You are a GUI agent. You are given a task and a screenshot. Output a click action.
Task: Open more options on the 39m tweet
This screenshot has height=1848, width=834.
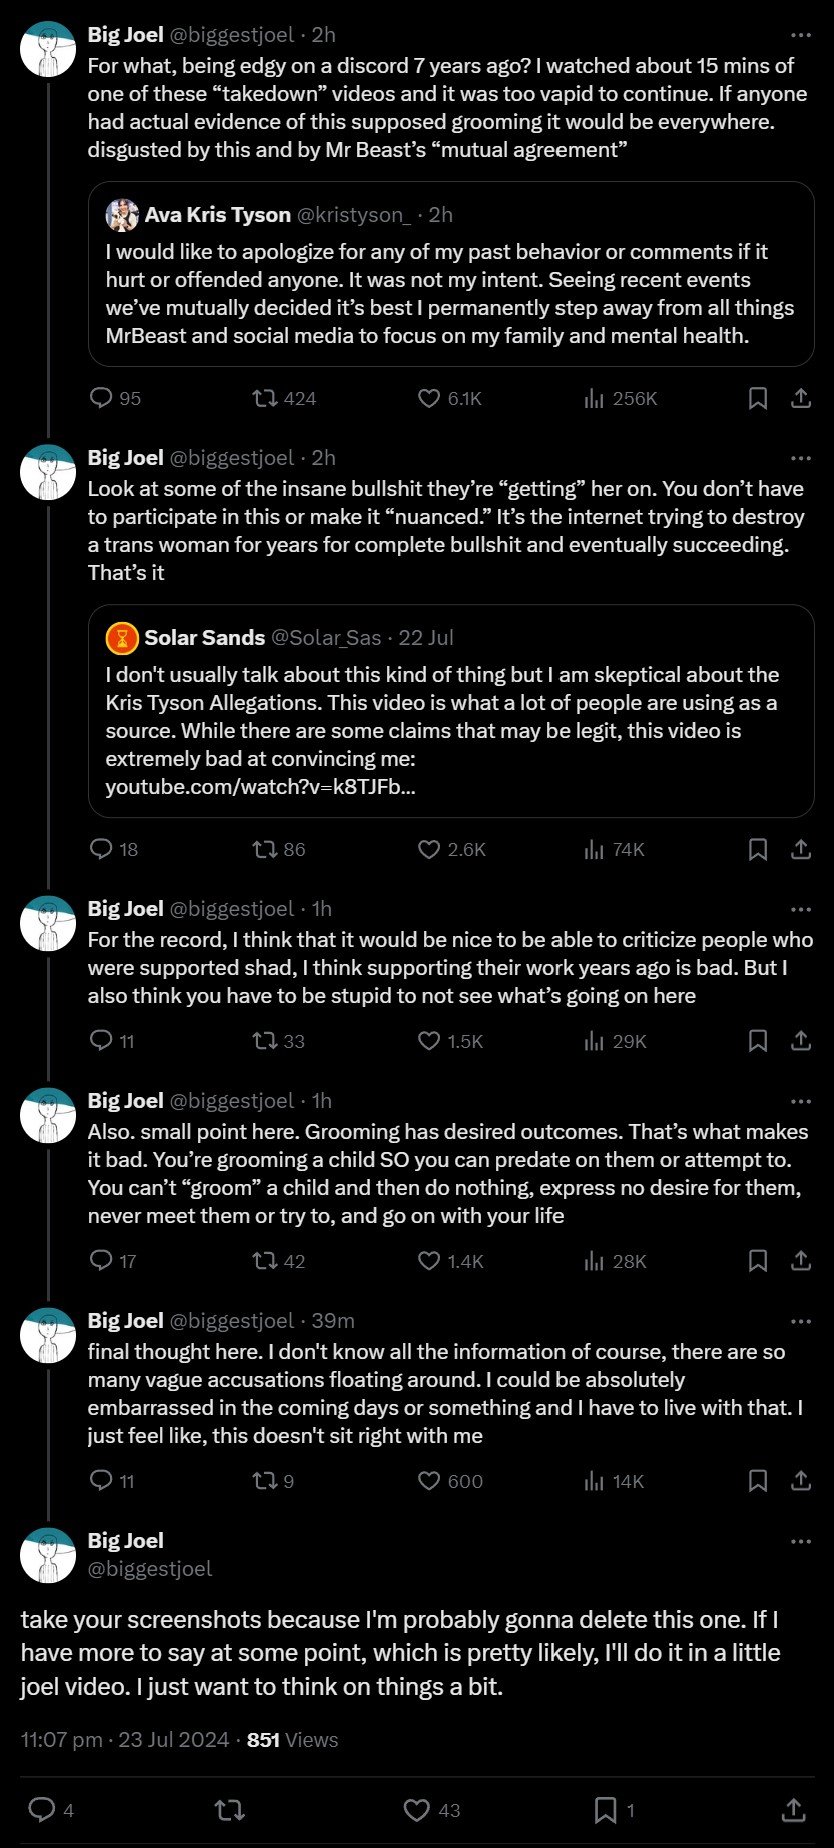tap(801, 1321)
